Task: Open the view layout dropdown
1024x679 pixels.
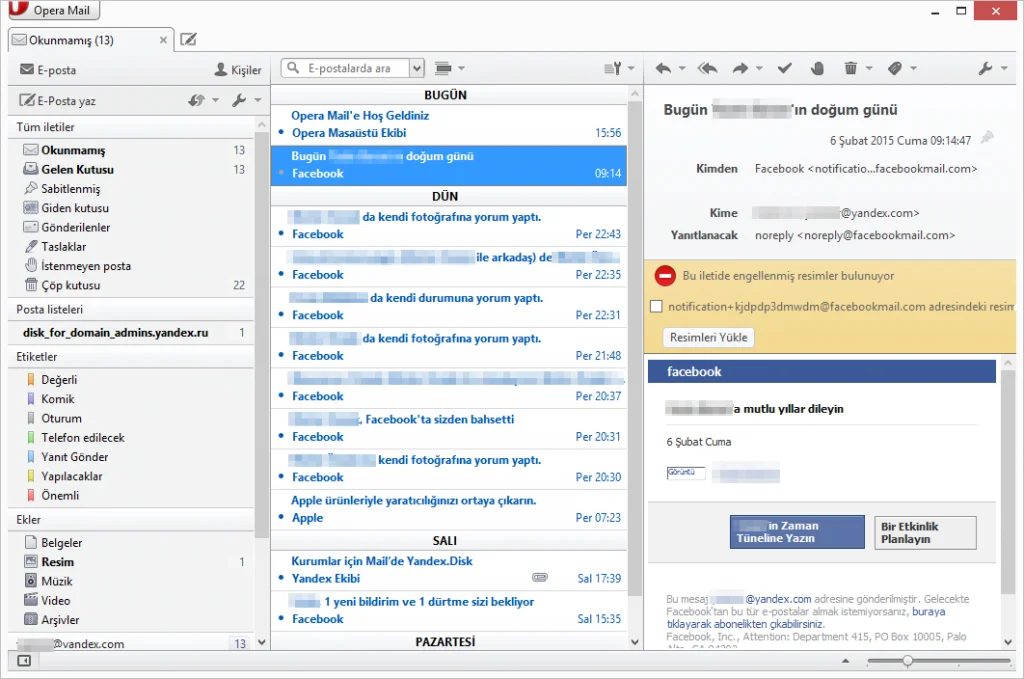Action: 449,68
